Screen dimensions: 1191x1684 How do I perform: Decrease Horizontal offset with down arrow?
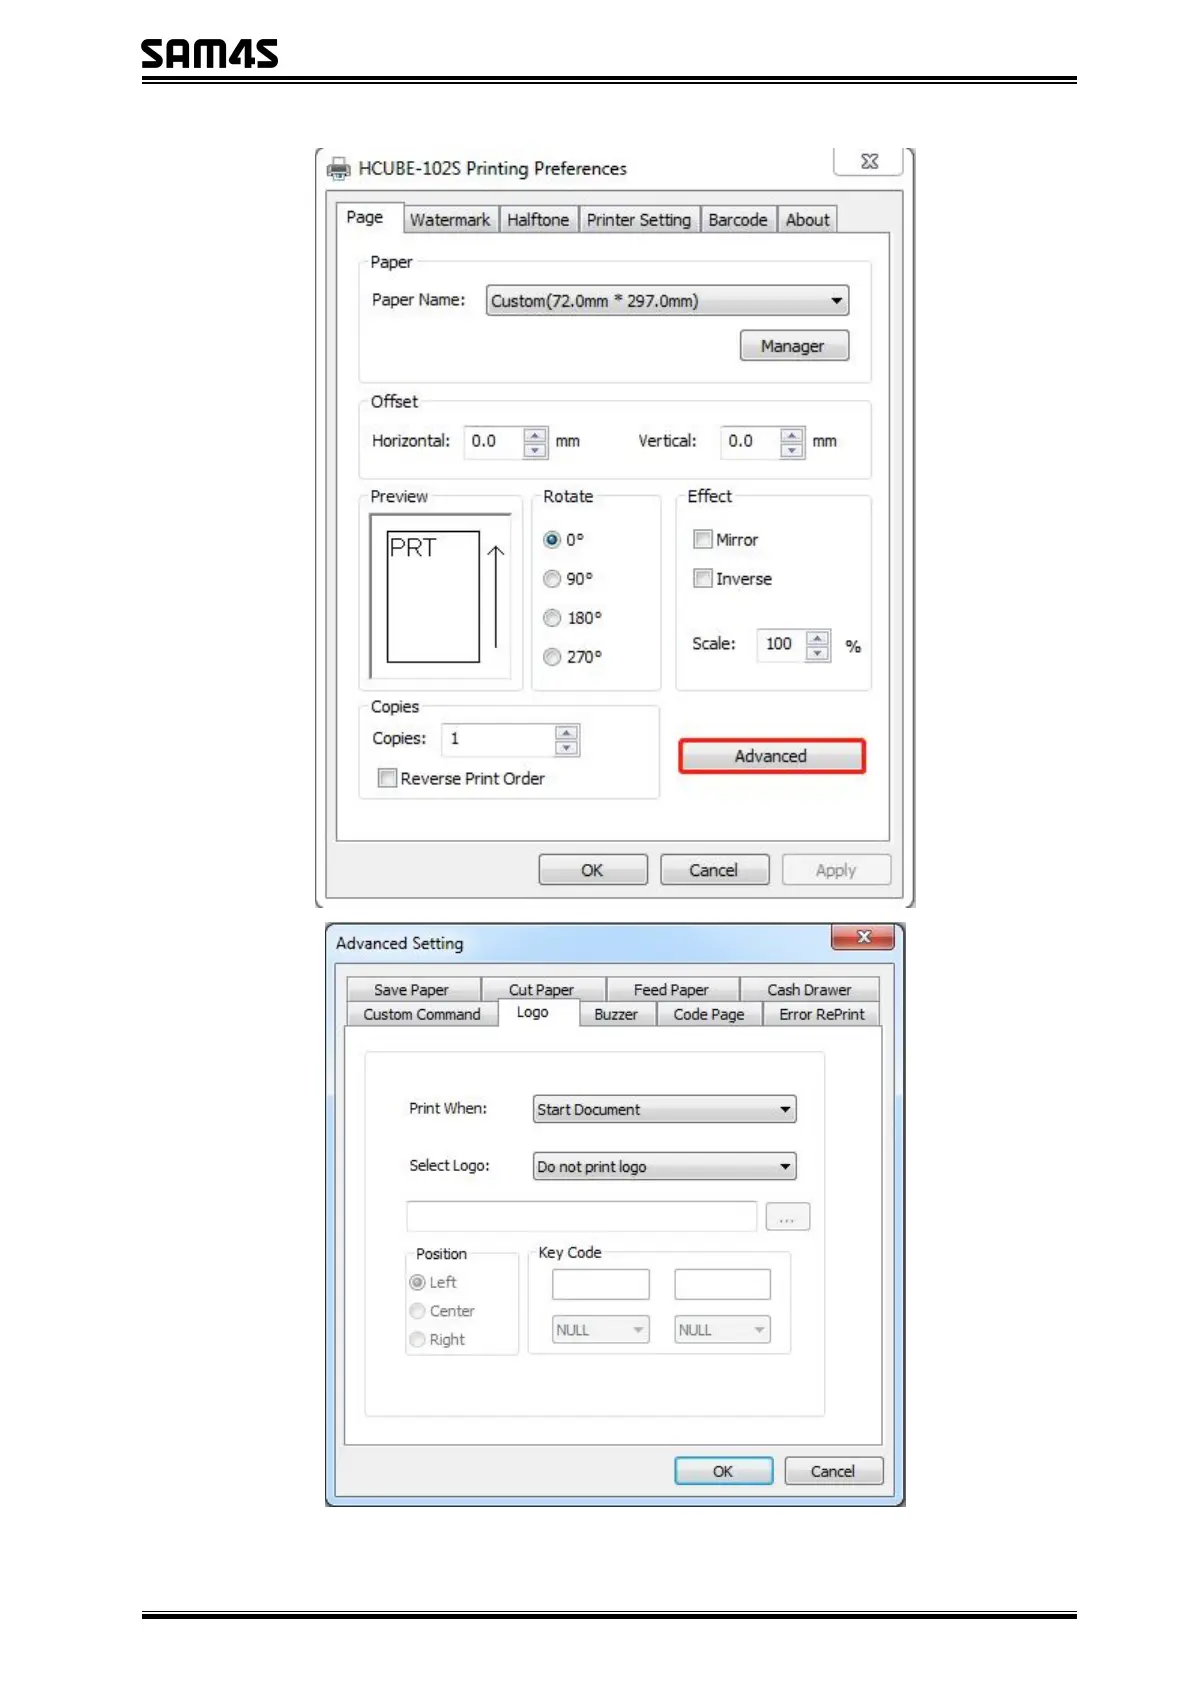coord(535,450)
